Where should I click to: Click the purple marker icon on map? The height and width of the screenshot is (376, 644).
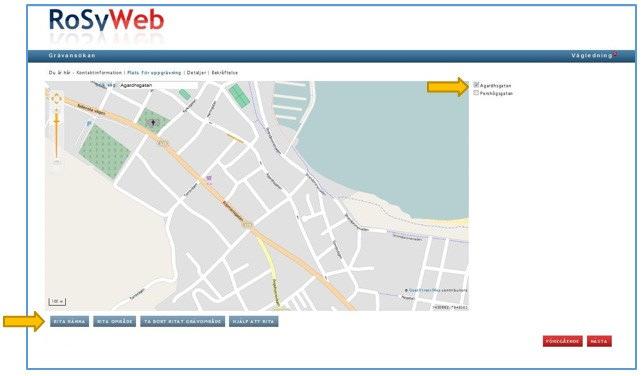209,178
